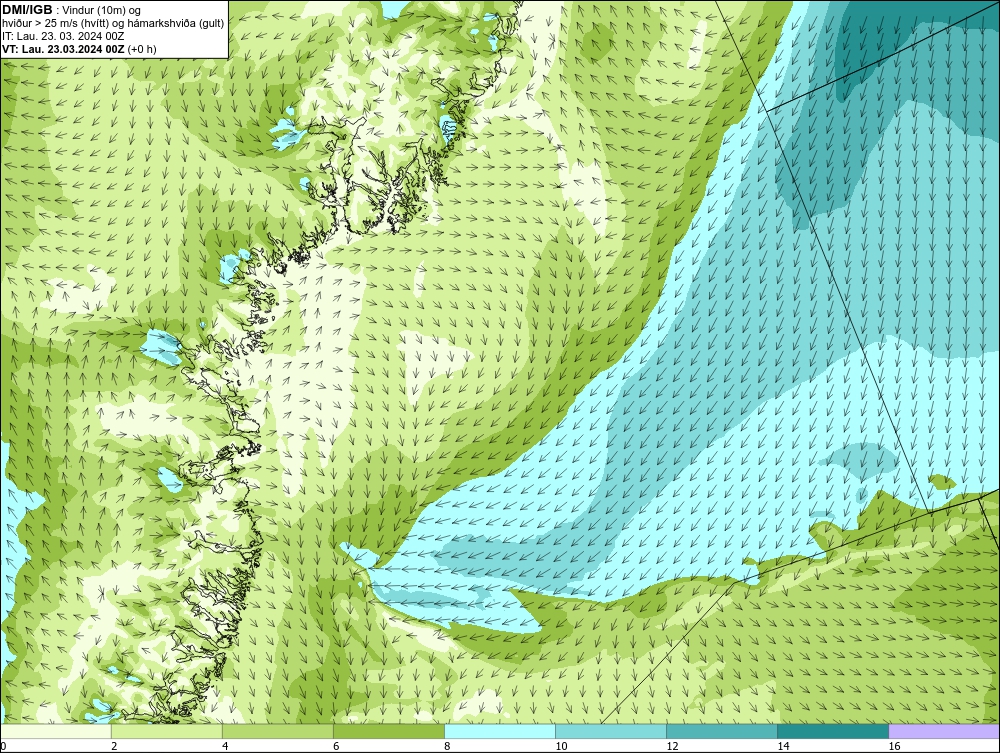
Task: Click the 'hviður > 25 m/s' legend line
Action: pyautogui.click(x=113, y=23)
